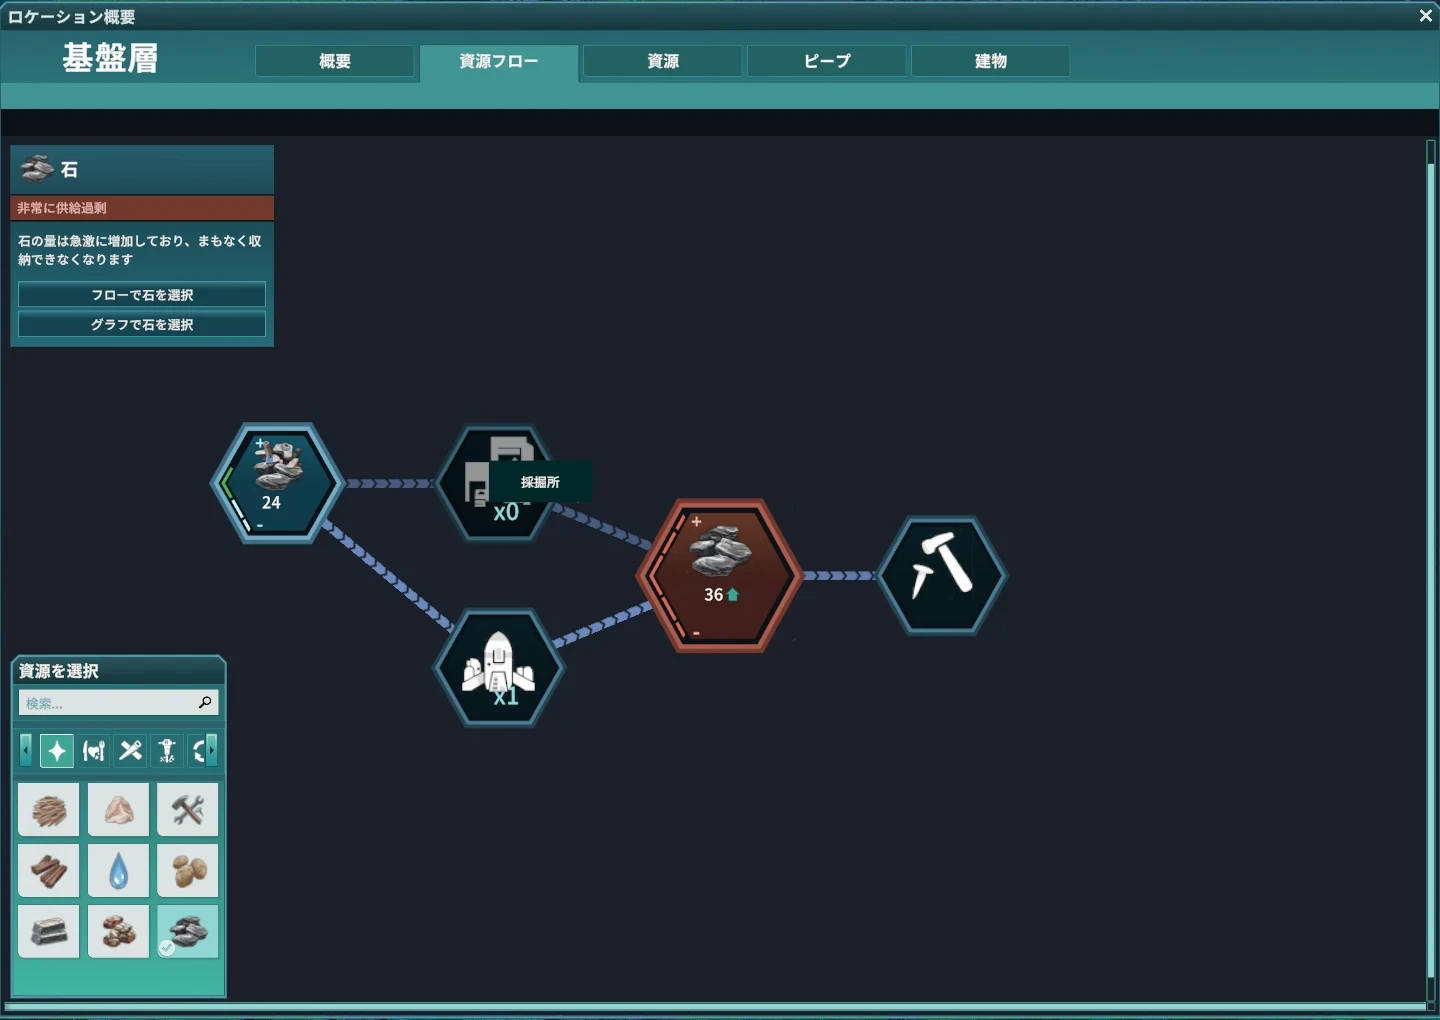The image size is (1440, 1020).
Task: Select the 採掘所 quarry building node
Action: pos(500,484)
